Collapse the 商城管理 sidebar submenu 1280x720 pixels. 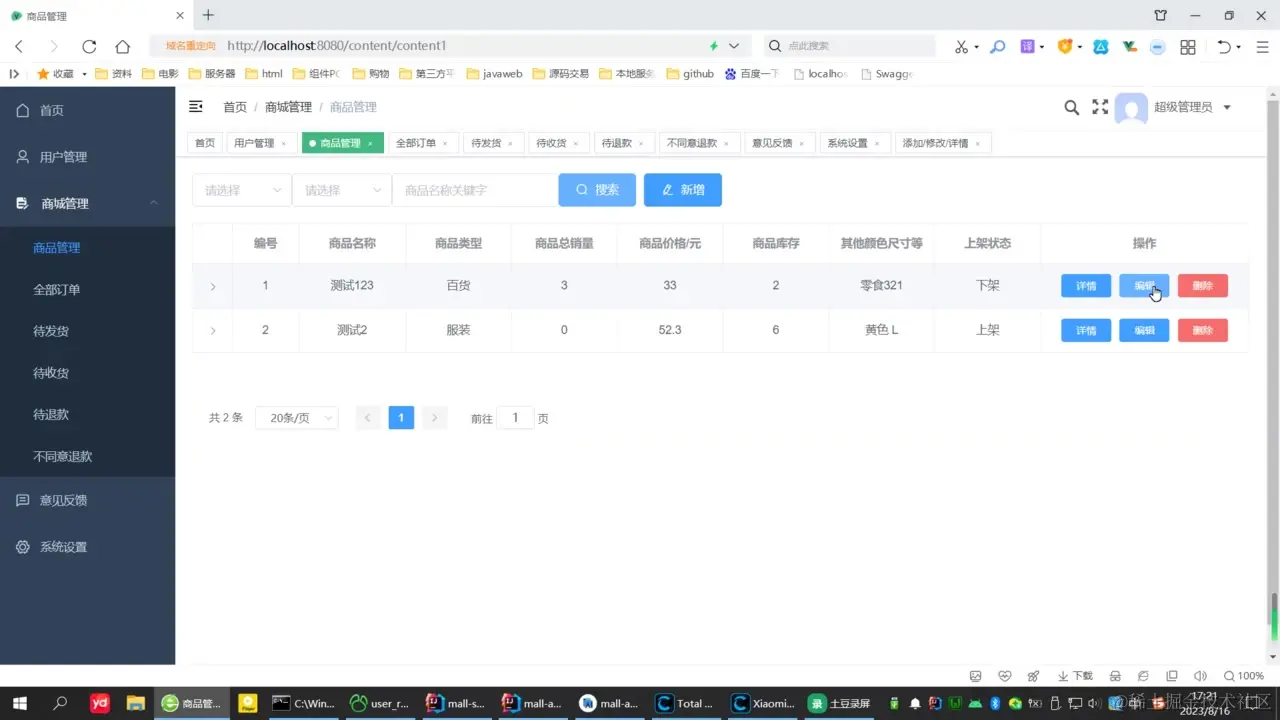87,203
